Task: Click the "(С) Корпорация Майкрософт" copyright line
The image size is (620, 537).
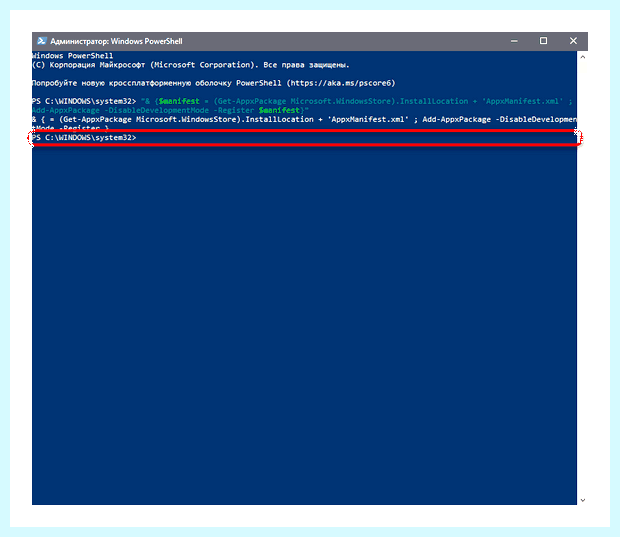Action: 191,65
